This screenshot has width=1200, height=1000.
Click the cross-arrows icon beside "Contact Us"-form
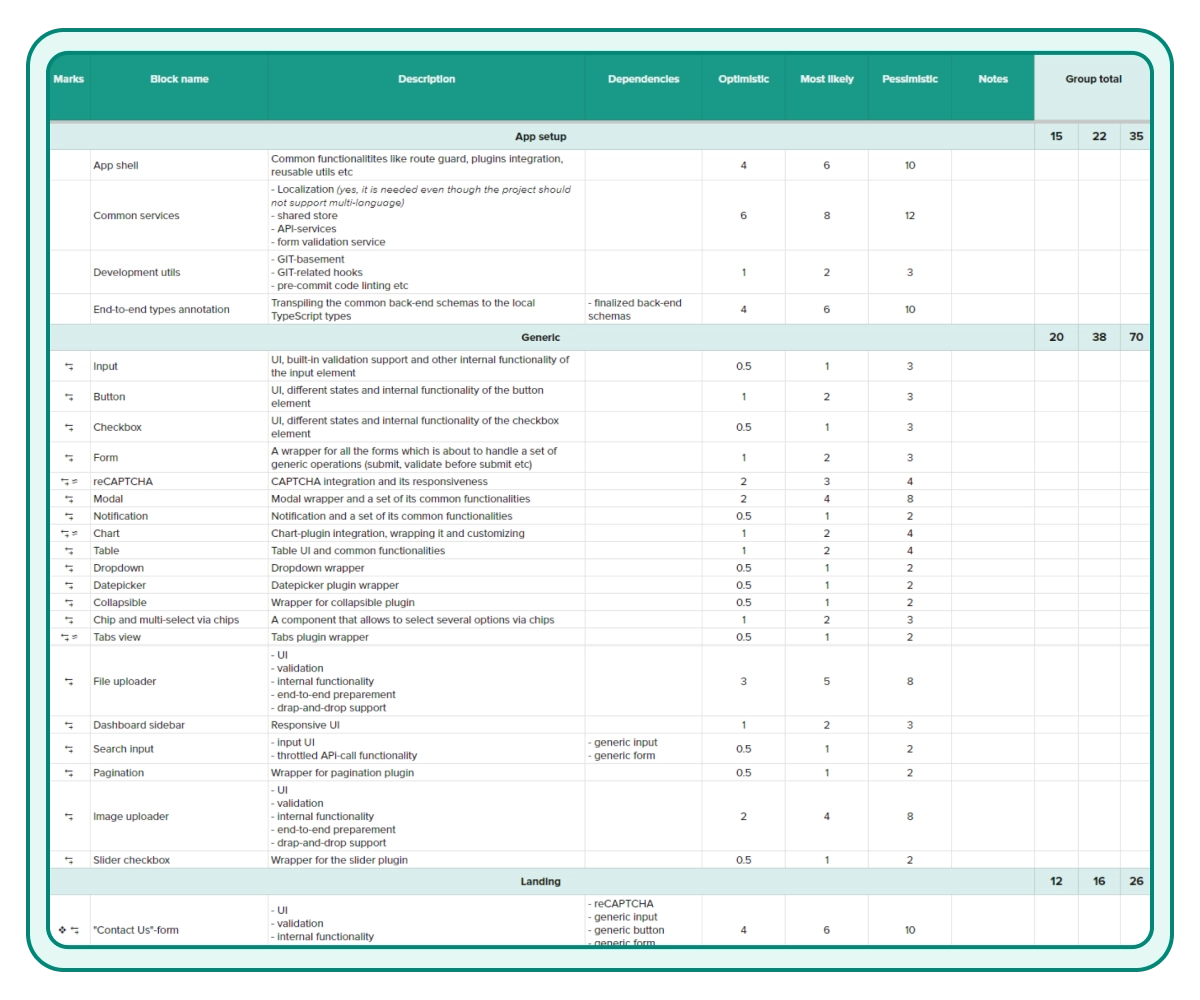pyautogui.click(x=62, y=931)
